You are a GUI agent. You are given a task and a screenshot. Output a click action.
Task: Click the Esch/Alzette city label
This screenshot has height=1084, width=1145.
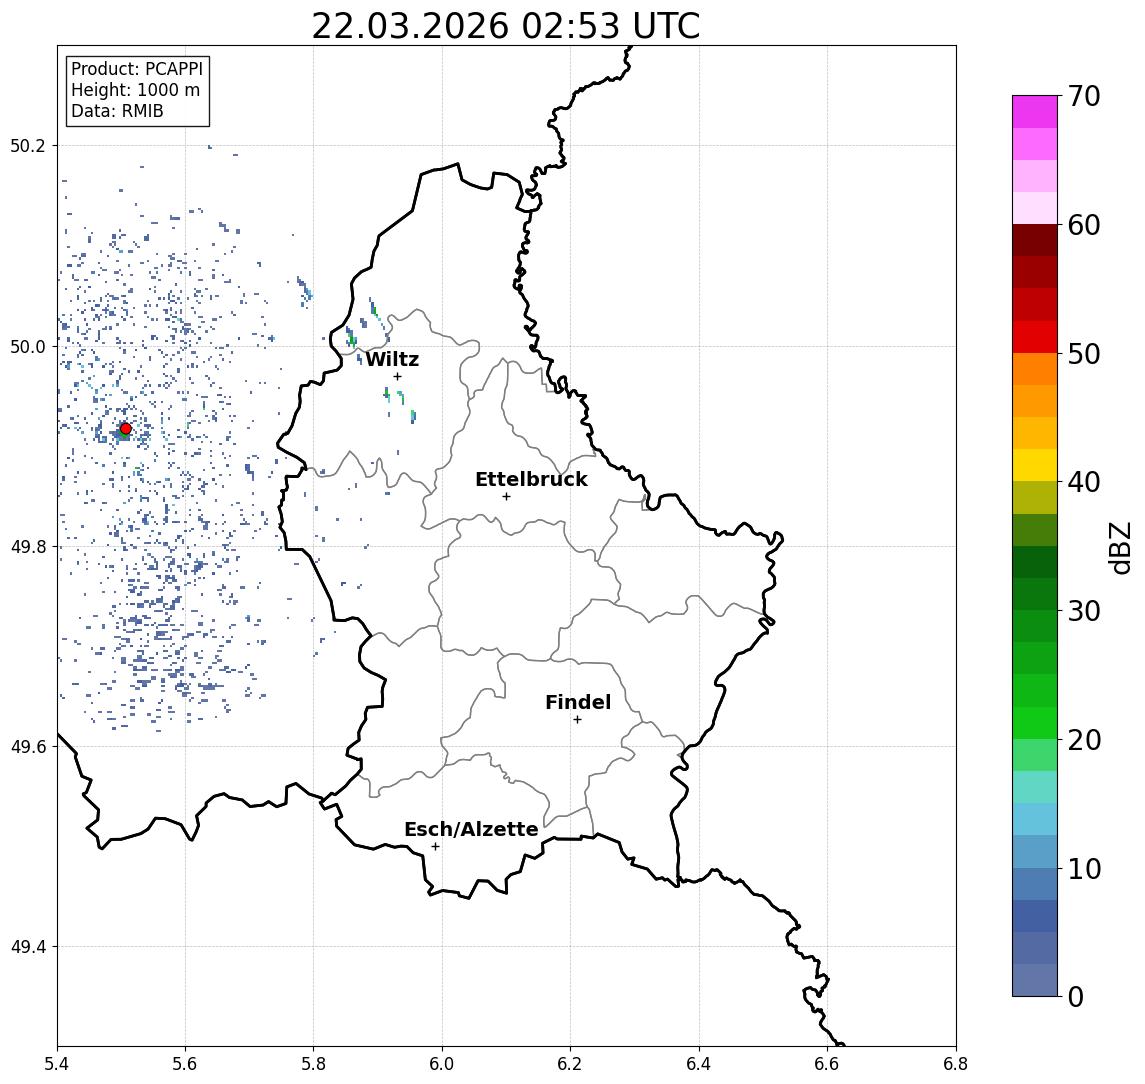[x=471, y=830]
